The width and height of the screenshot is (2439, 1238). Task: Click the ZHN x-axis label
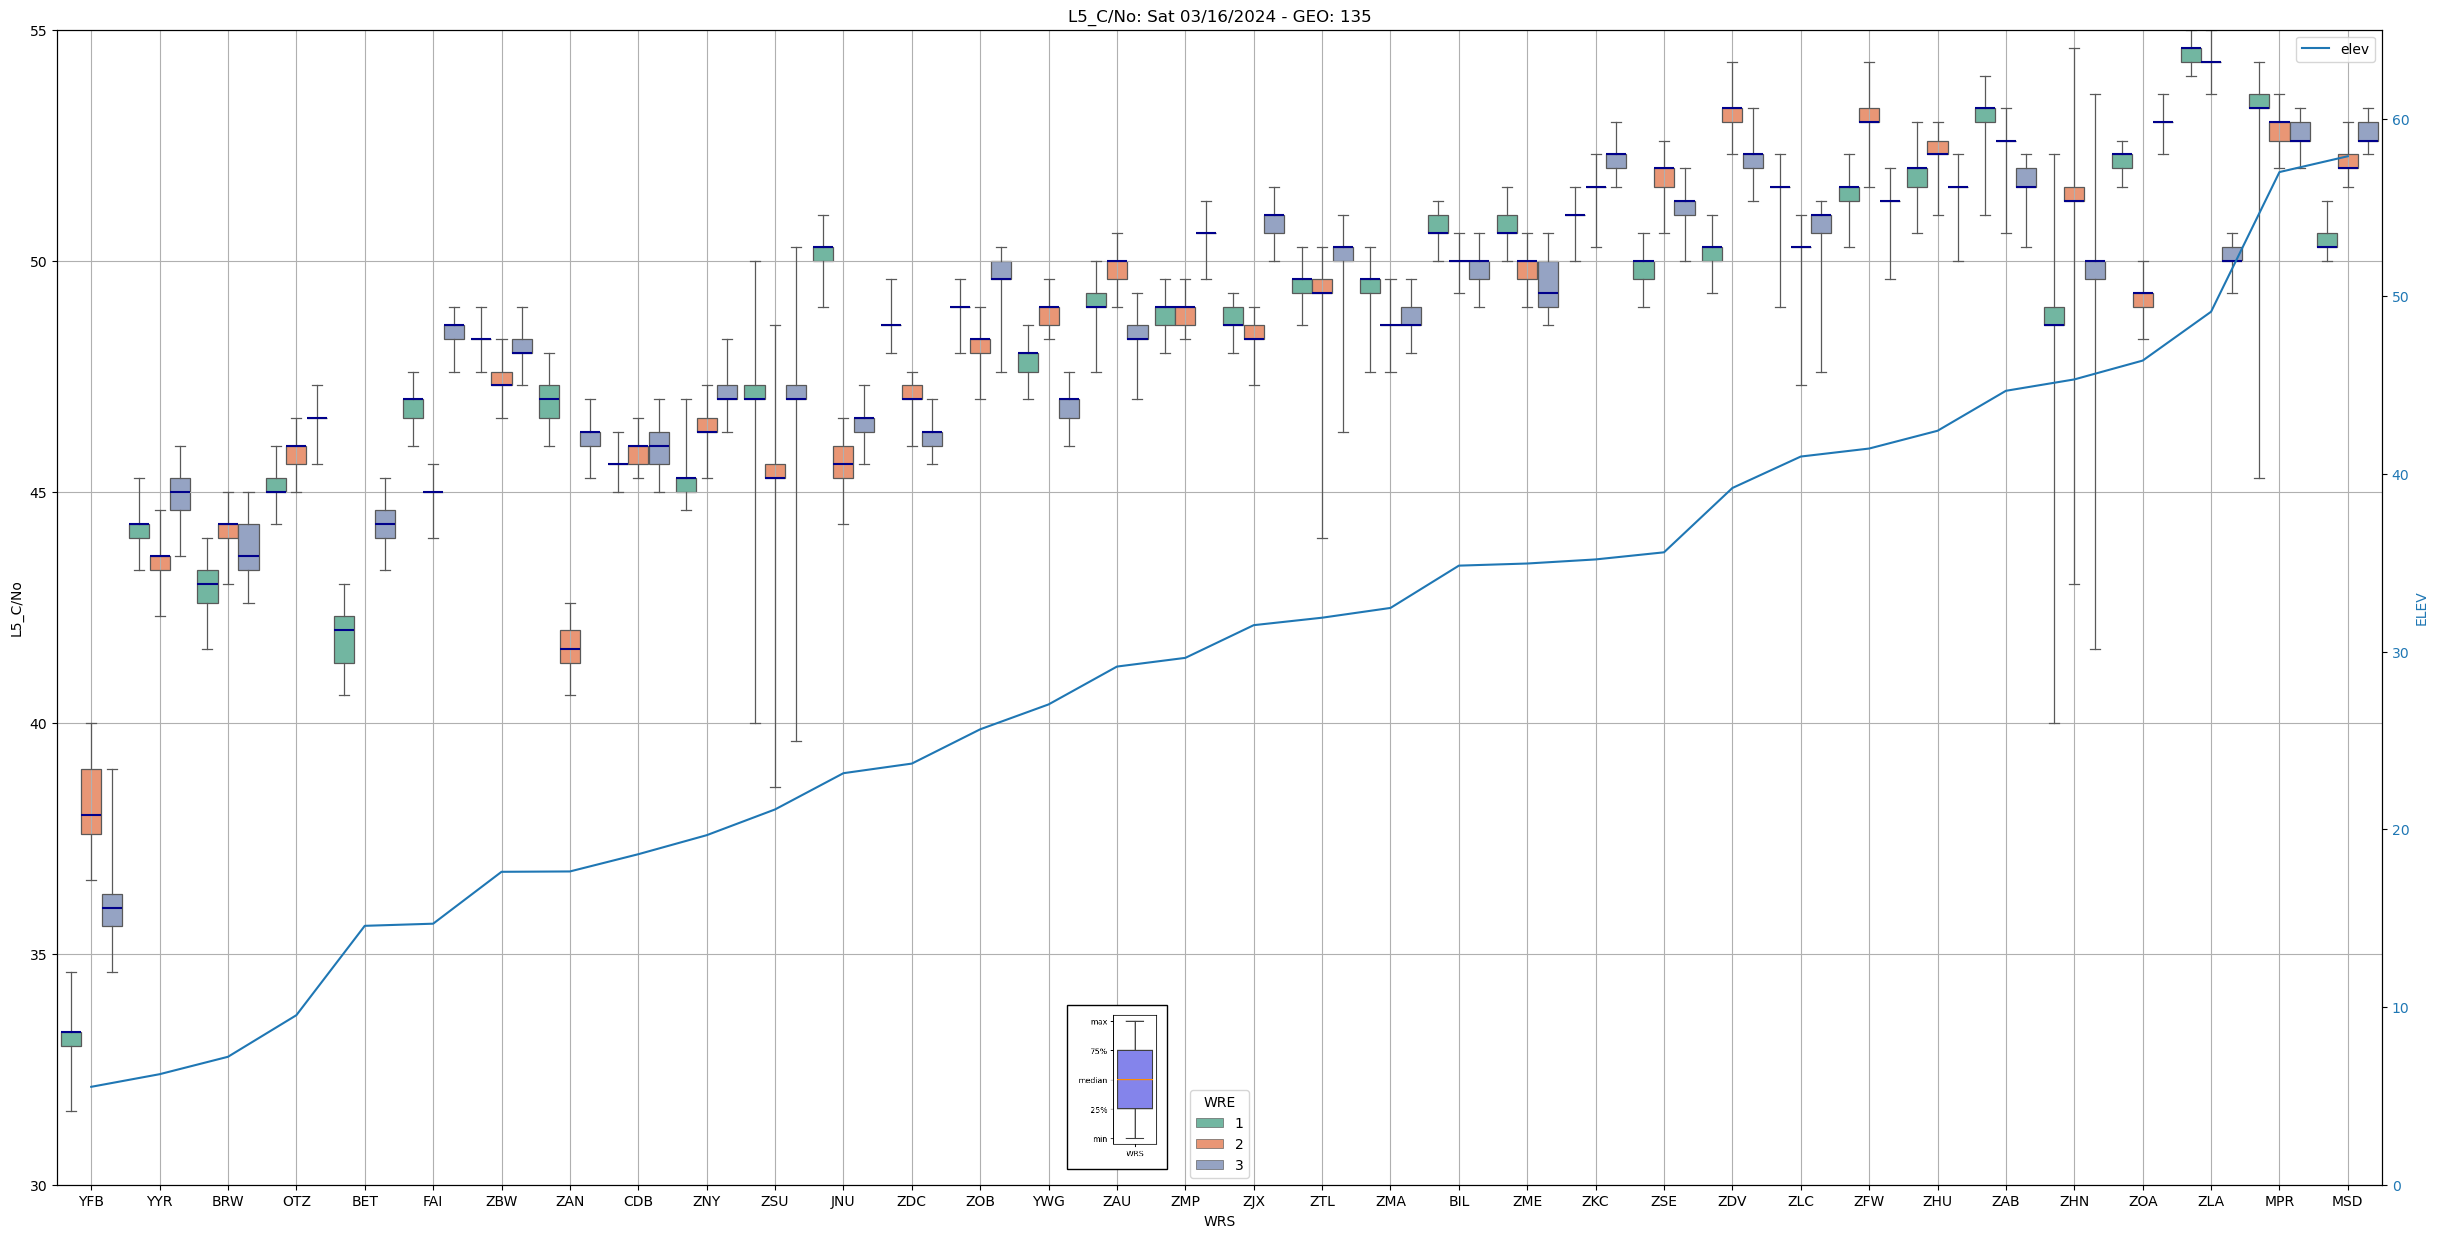(2075, 1201)
